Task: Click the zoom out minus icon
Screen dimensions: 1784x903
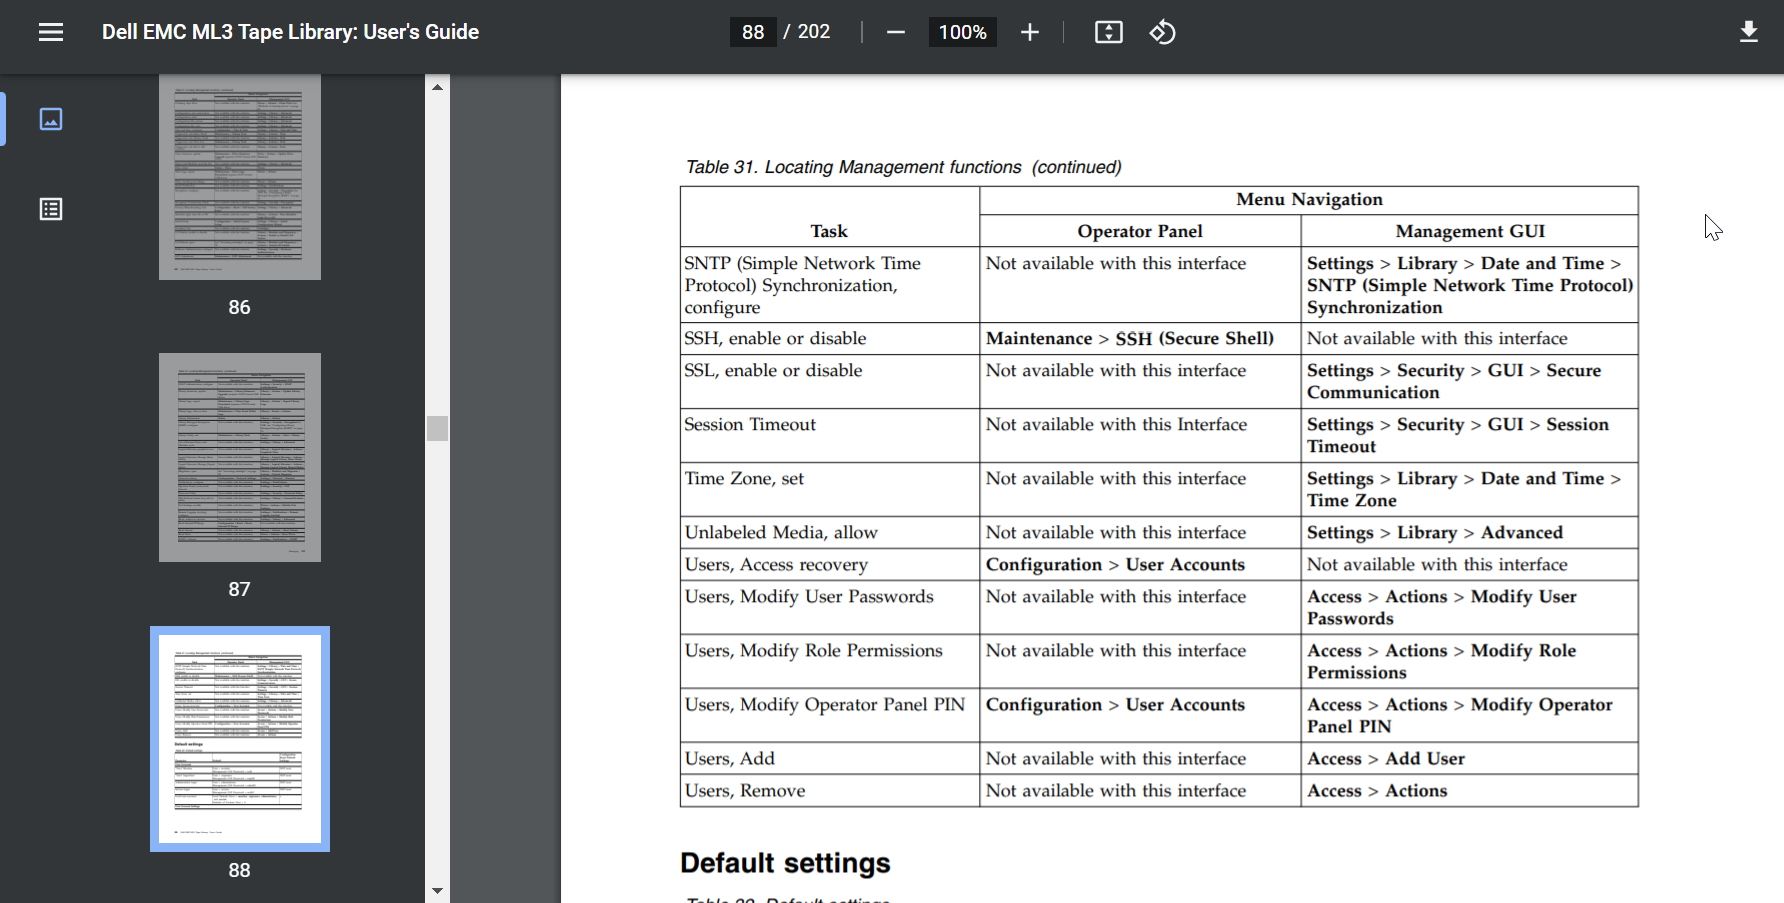Action: click(895, 32)
